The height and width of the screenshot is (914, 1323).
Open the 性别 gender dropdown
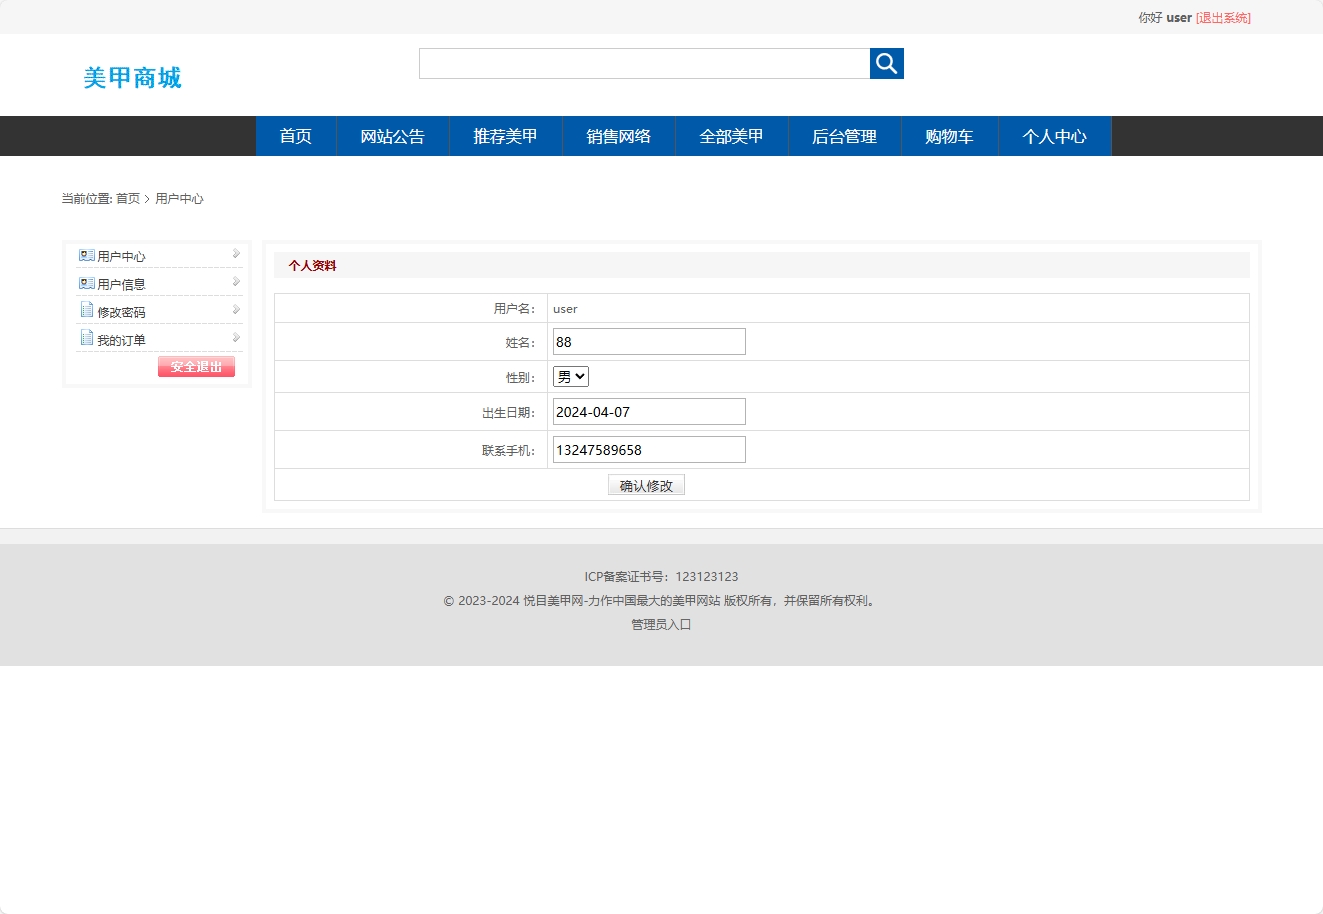(x=570, y=376)
